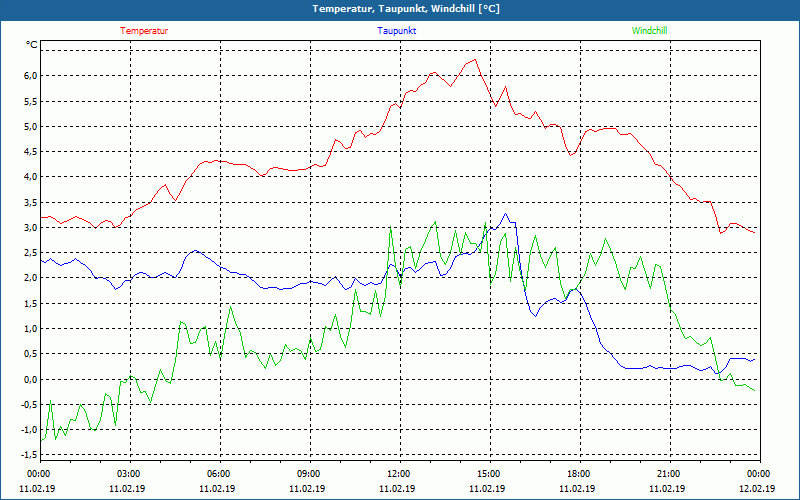Click the 5,5 y-axis value
Image resolution: width=800 pixels, height=500 pixels.
click(31, 102)
